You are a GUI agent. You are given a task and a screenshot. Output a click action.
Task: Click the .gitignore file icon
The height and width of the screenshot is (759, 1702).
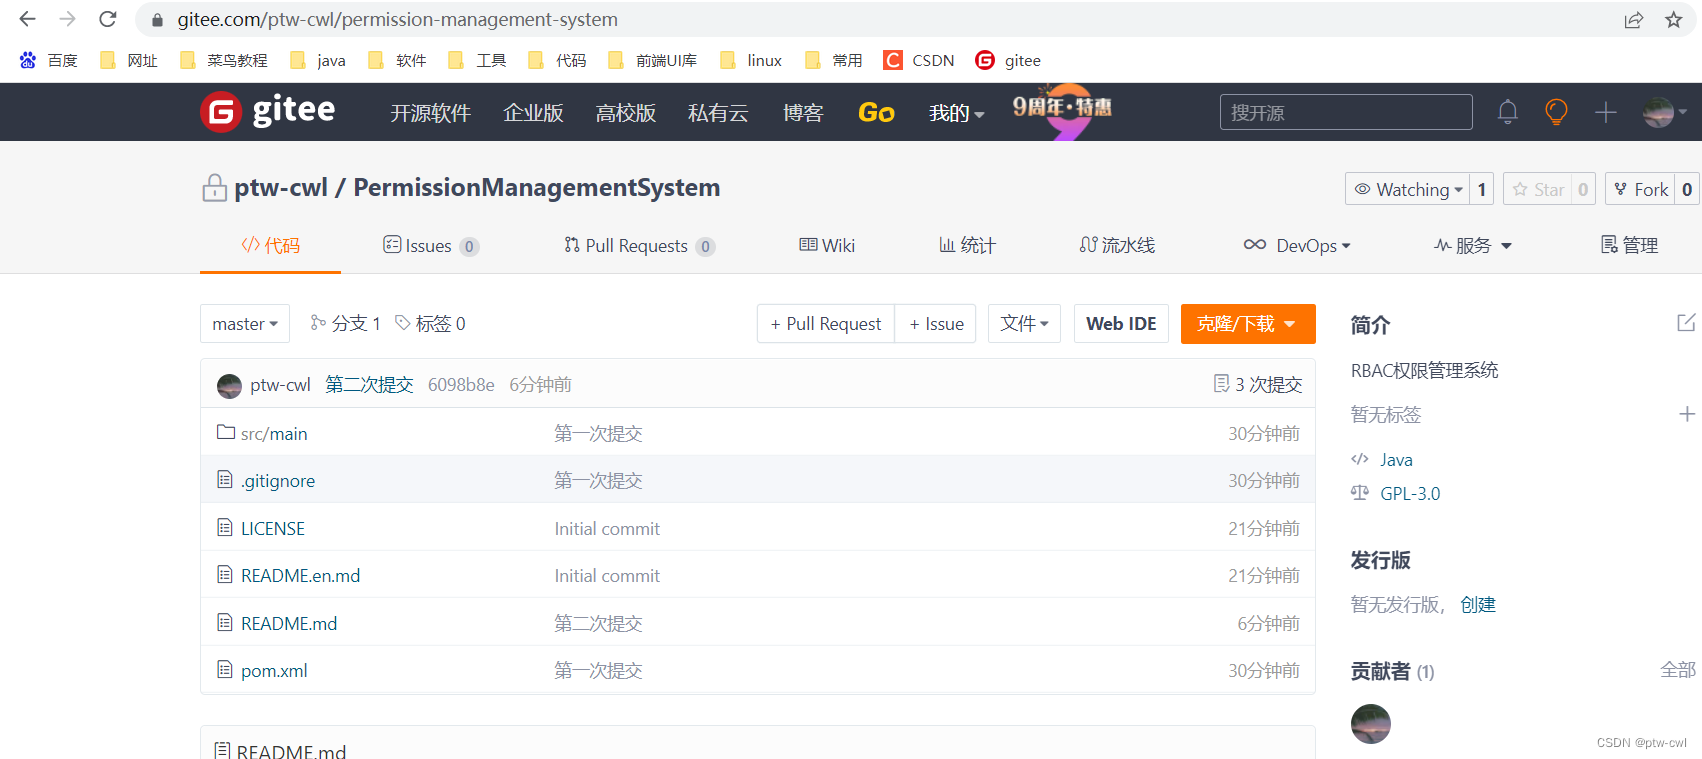coord(225,480)
